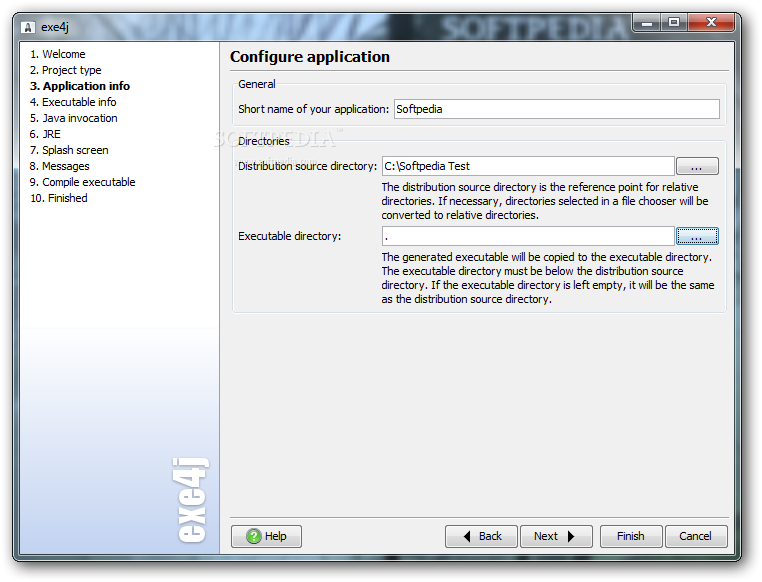Select step 3. Application info
The image size is (762, 582).
coord(80,86)
